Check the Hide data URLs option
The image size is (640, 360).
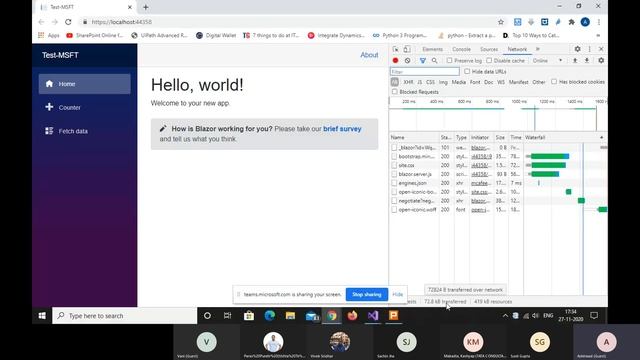pos(467,71)
